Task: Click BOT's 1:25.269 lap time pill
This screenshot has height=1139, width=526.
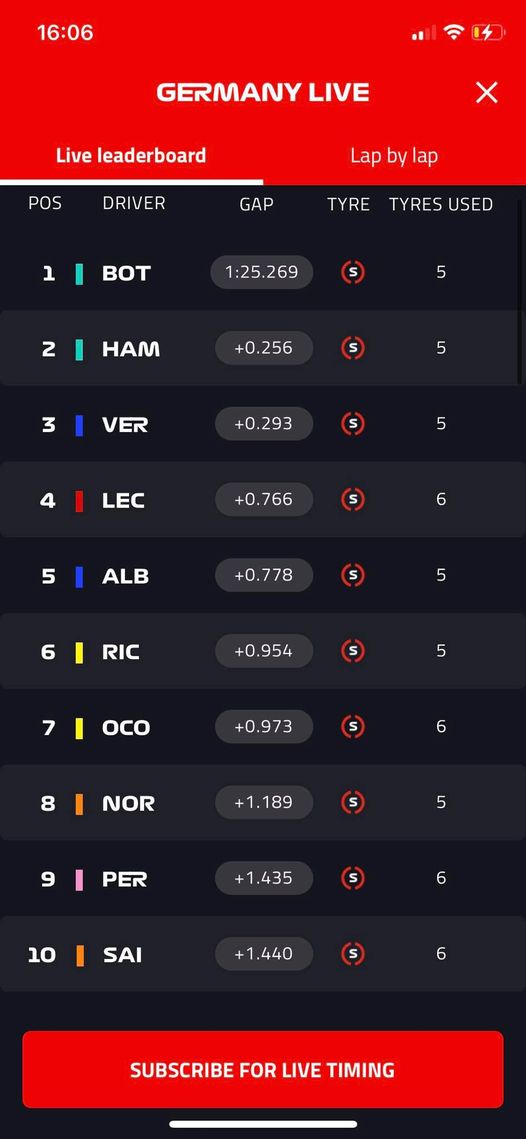Action: (262, 272)
